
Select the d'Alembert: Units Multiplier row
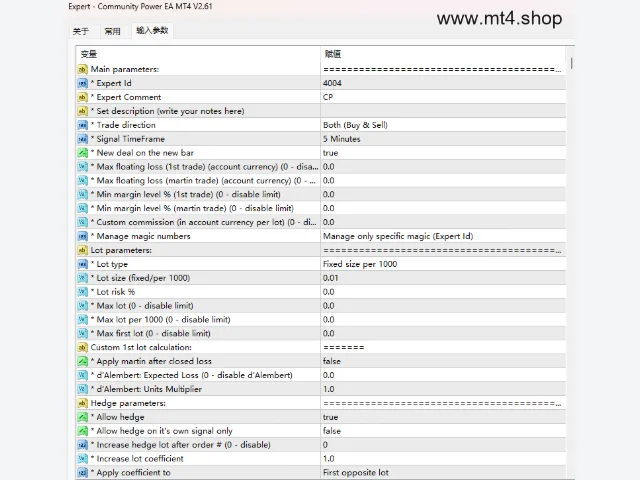click(321, 389)
